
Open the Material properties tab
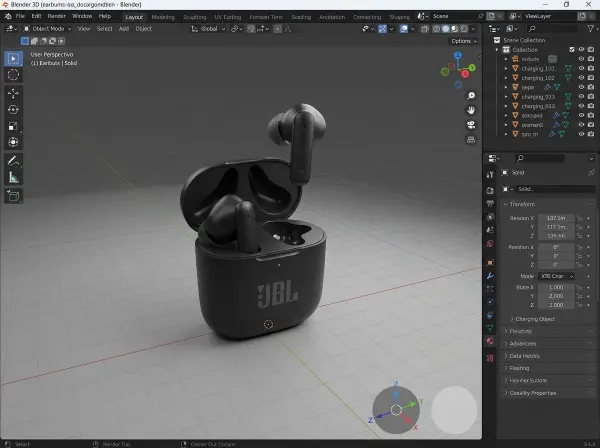[x=490, y=341]
